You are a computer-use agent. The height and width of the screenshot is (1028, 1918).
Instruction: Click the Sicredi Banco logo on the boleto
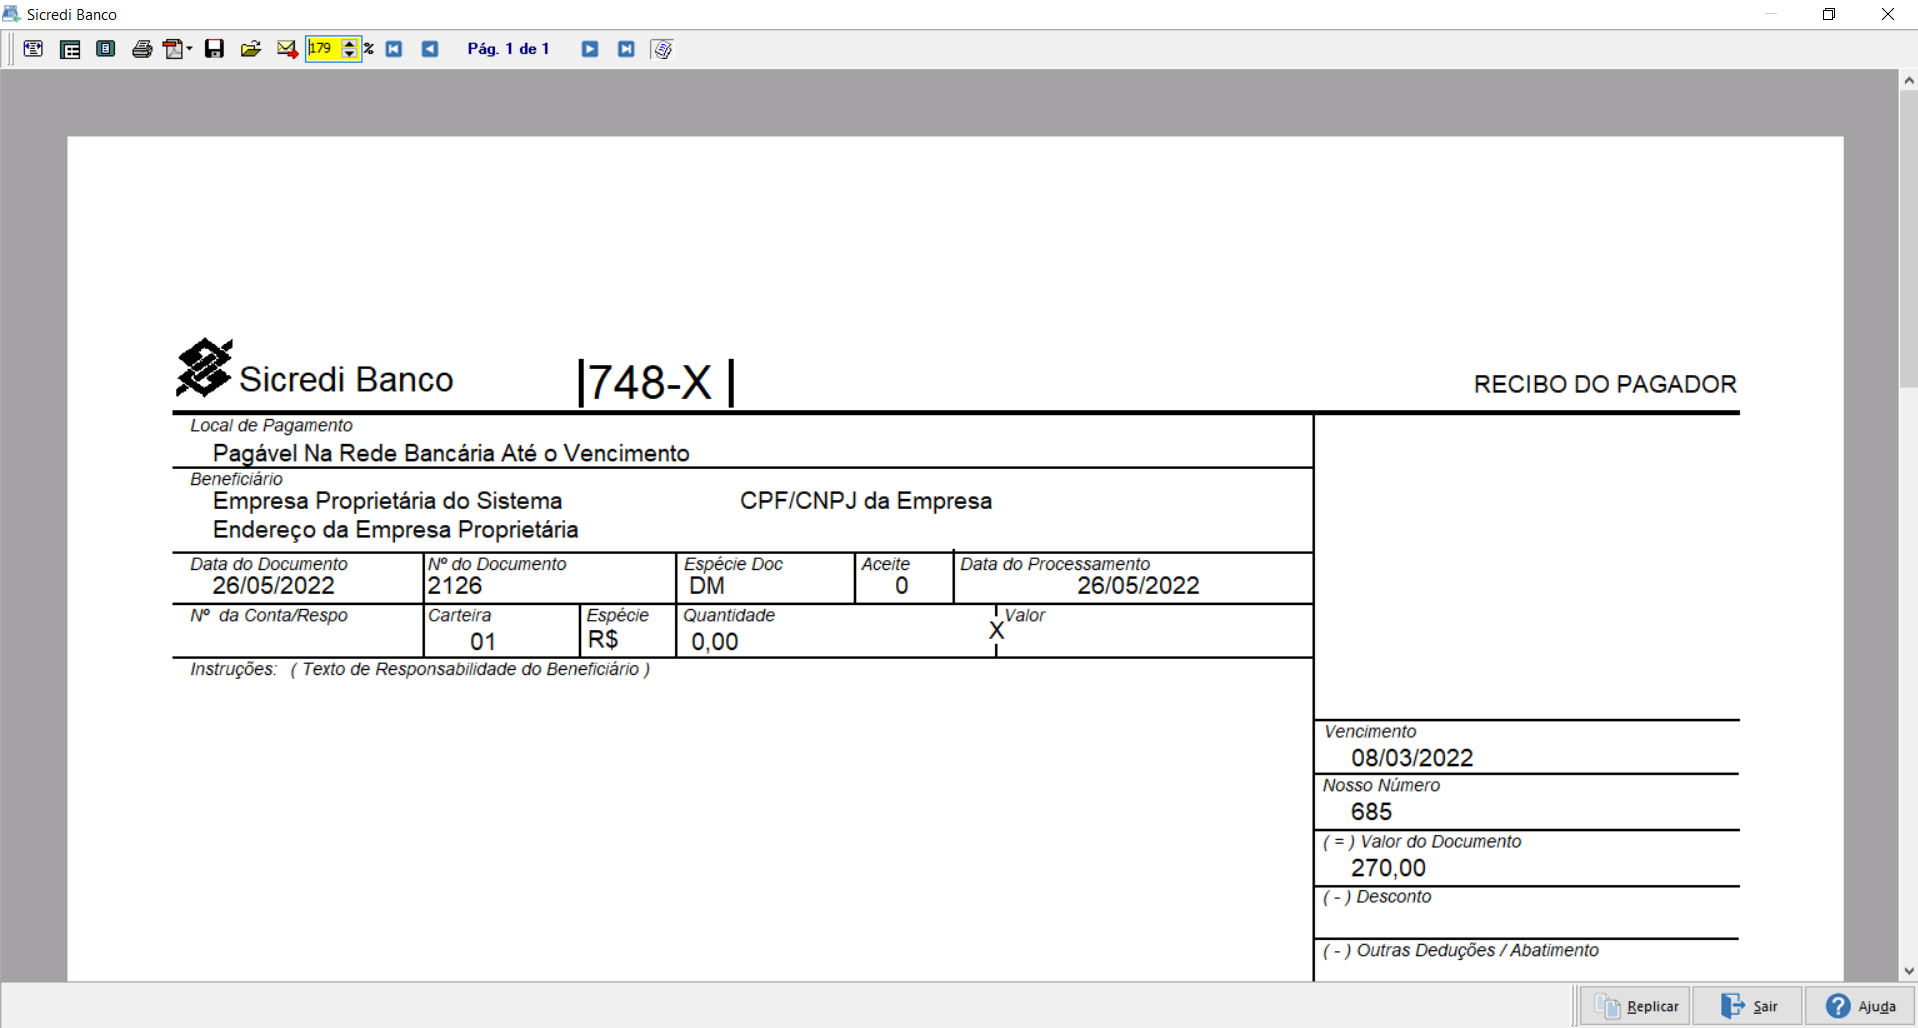pyautogui.click(x=204, y=367)
